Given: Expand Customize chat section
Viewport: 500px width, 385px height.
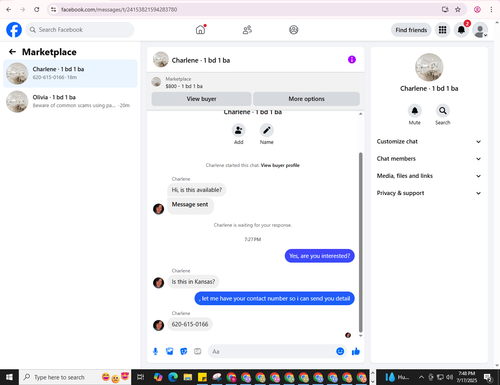Looking at the screenshot, I should point(429,142).
